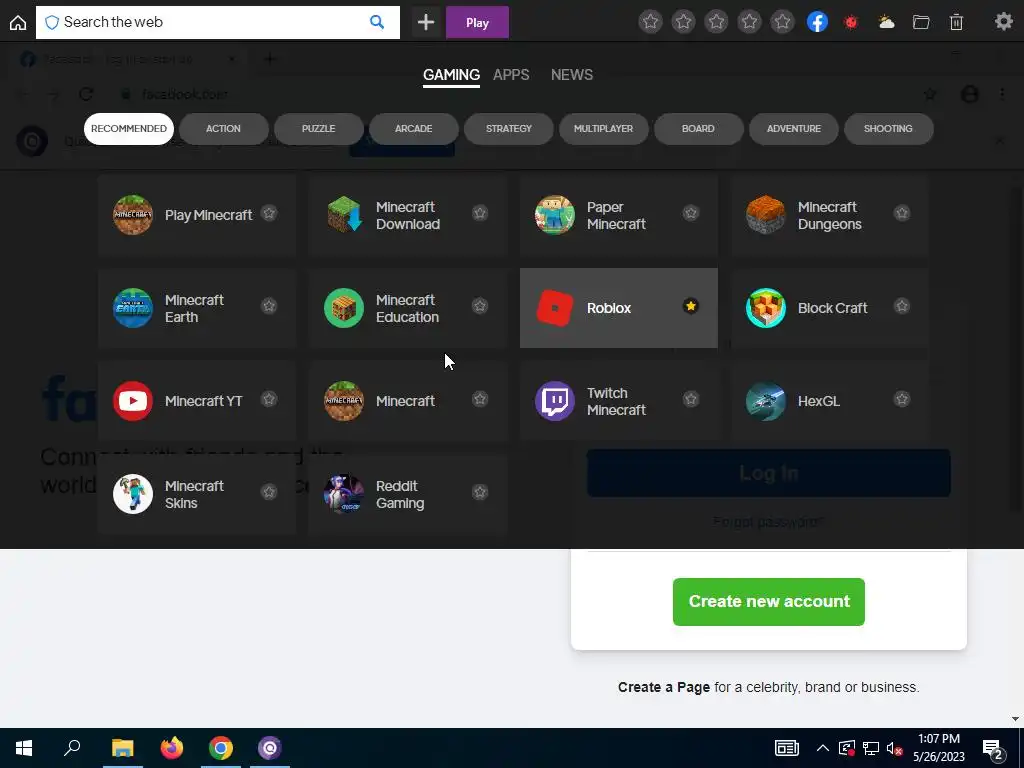Select the ACTION category pill
Screen dimensions: 1024x768
click(223, 129)
